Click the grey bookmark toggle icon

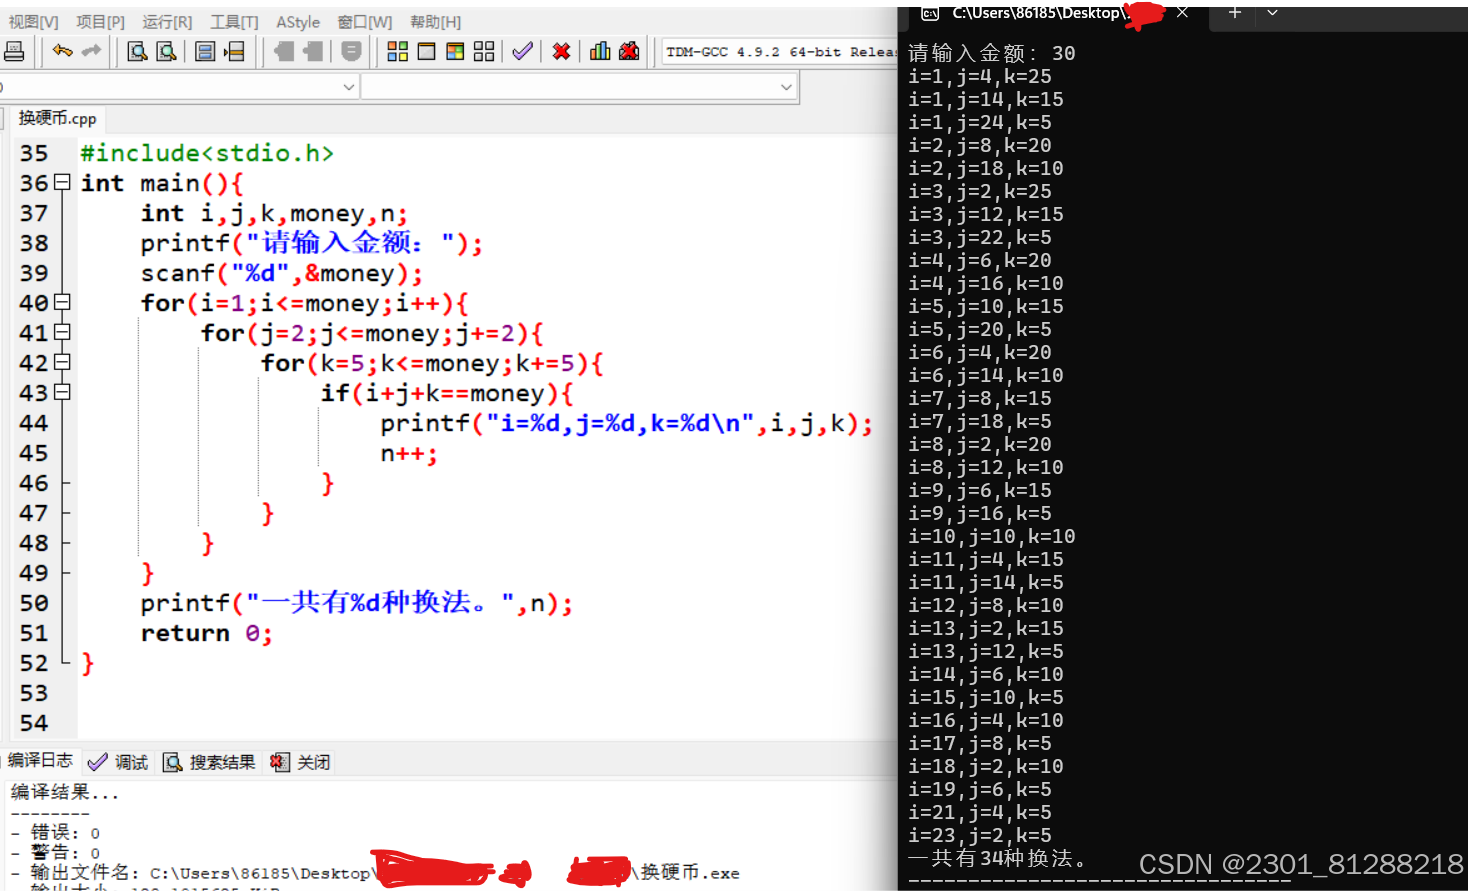coord(351,51)
